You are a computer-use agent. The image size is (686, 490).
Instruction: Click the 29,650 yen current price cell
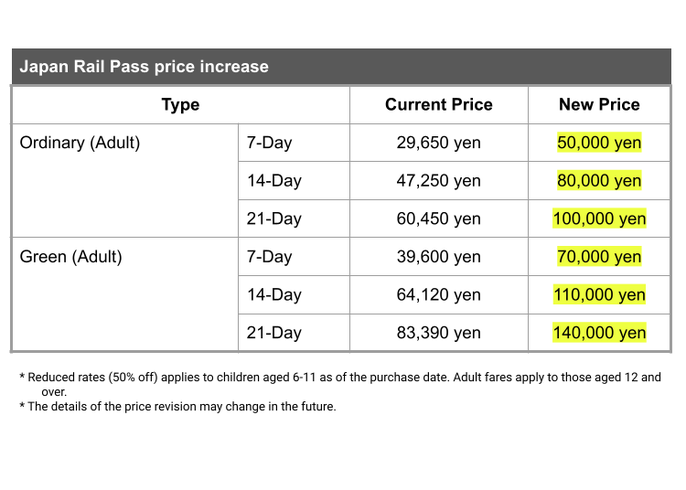pos(439,143)
